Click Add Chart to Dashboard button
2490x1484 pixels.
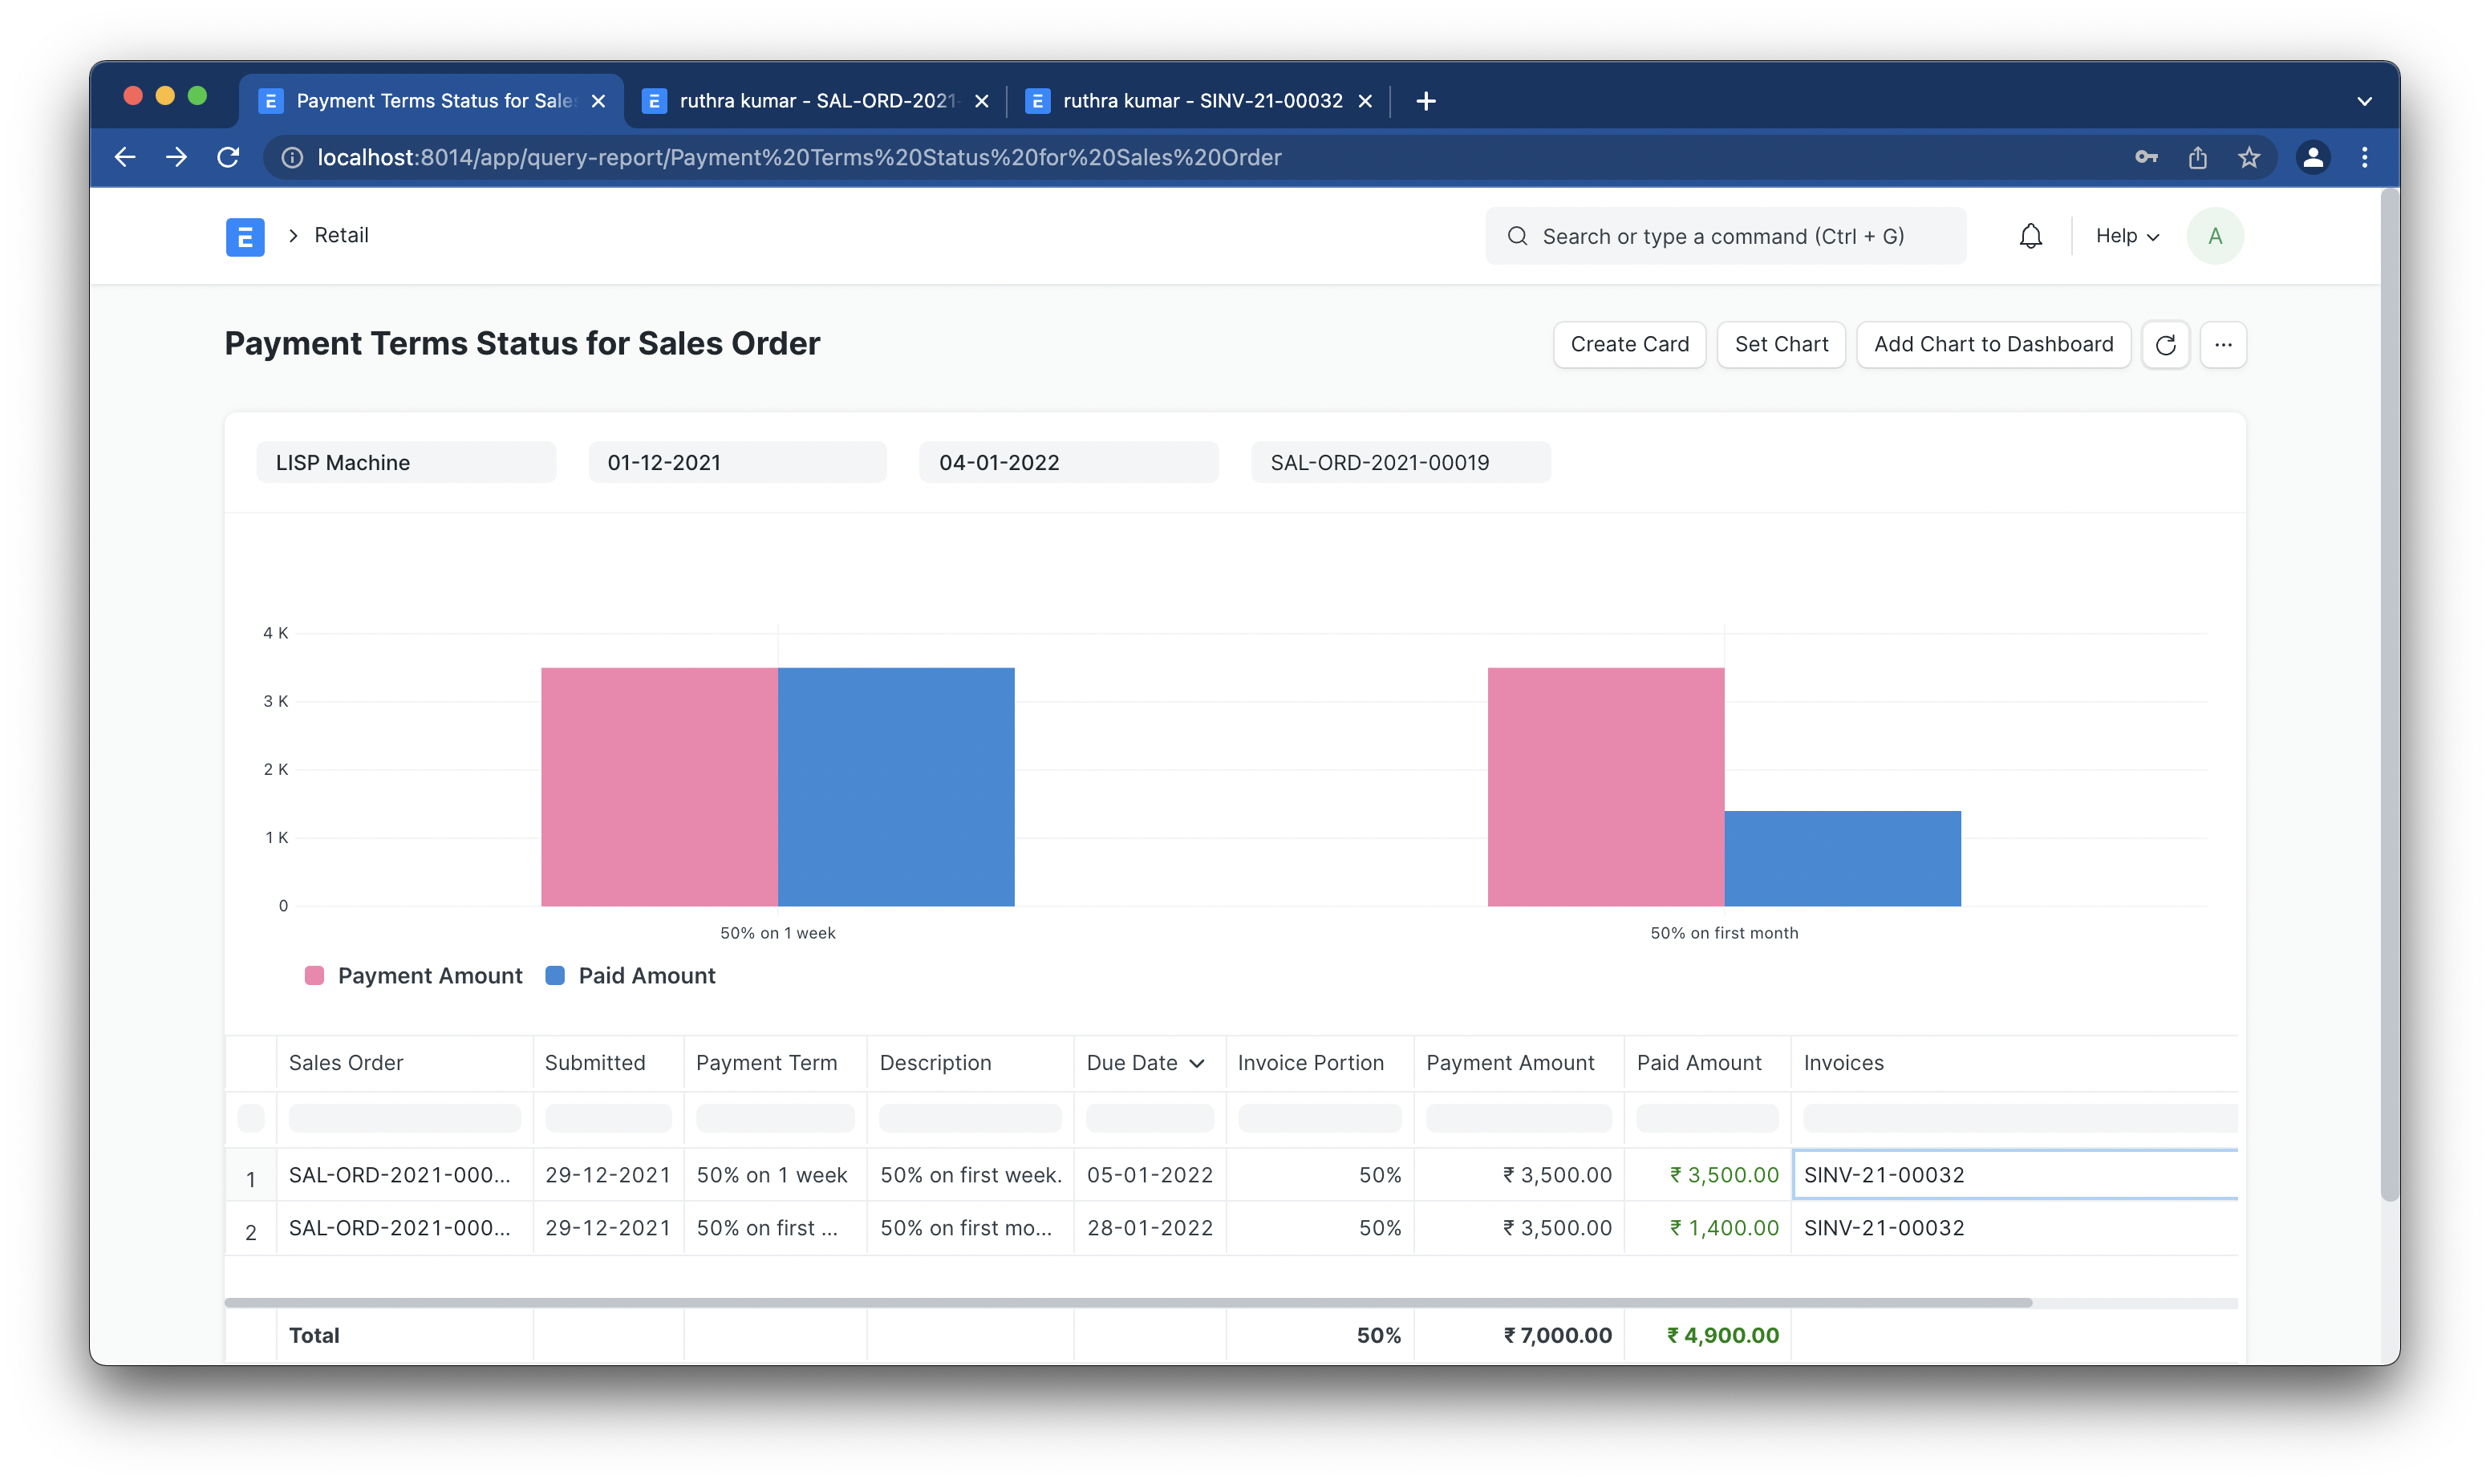(x=1993, y=345)
